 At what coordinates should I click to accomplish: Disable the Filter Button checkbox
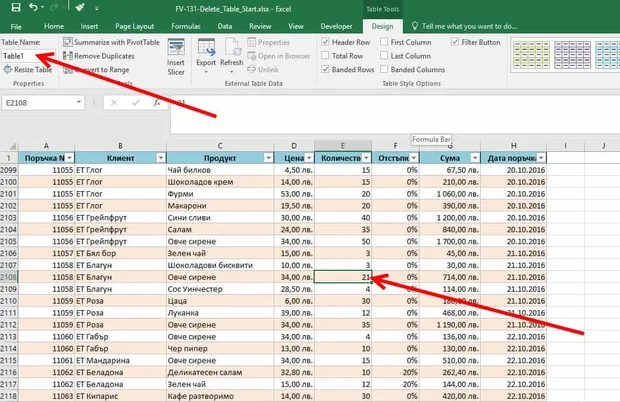(x=455, y=42)
